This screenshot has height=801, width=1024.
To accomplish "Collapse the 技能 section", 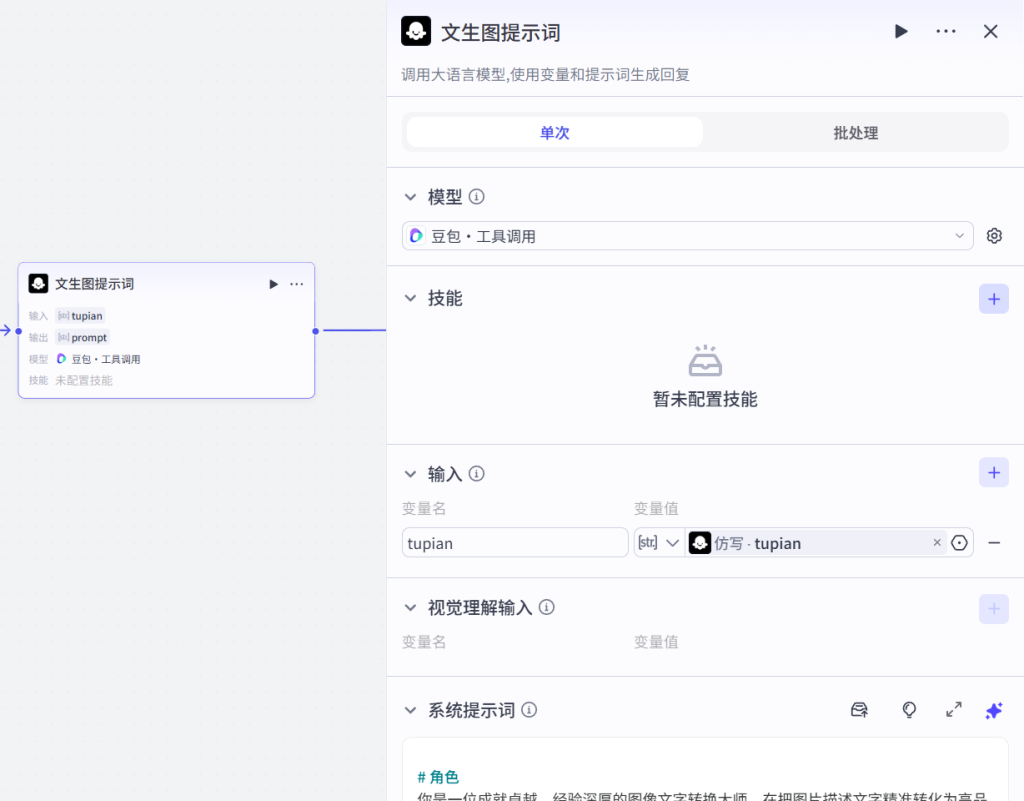I will (410, 298).
